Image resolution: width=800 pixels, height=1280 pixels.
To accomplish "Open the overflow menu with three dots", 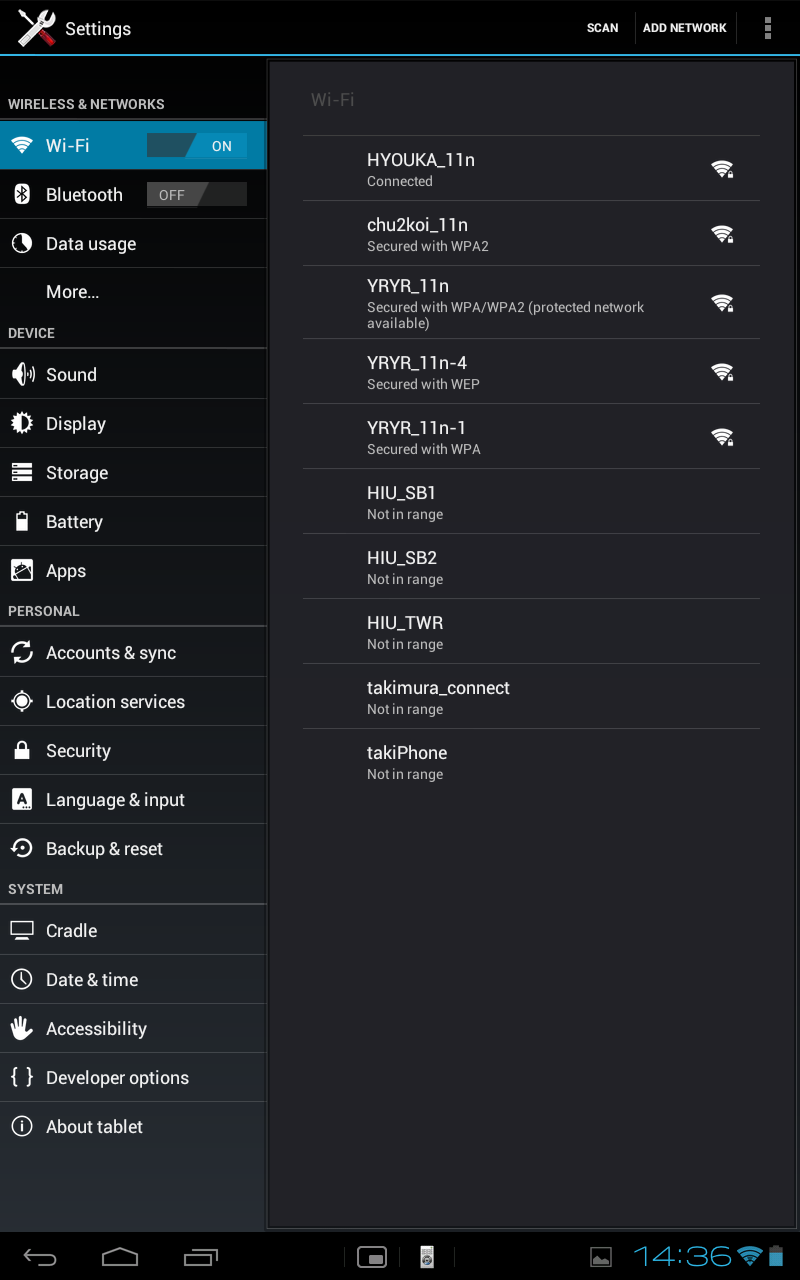I will pyautogui.click(x=767, y=28).
